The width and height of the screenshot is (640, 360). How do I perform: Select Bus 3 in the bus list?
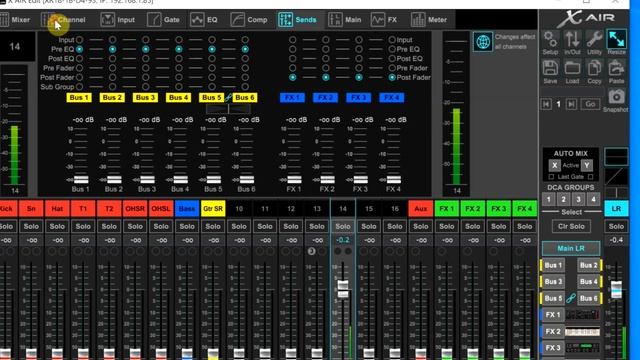click(553, 282)
